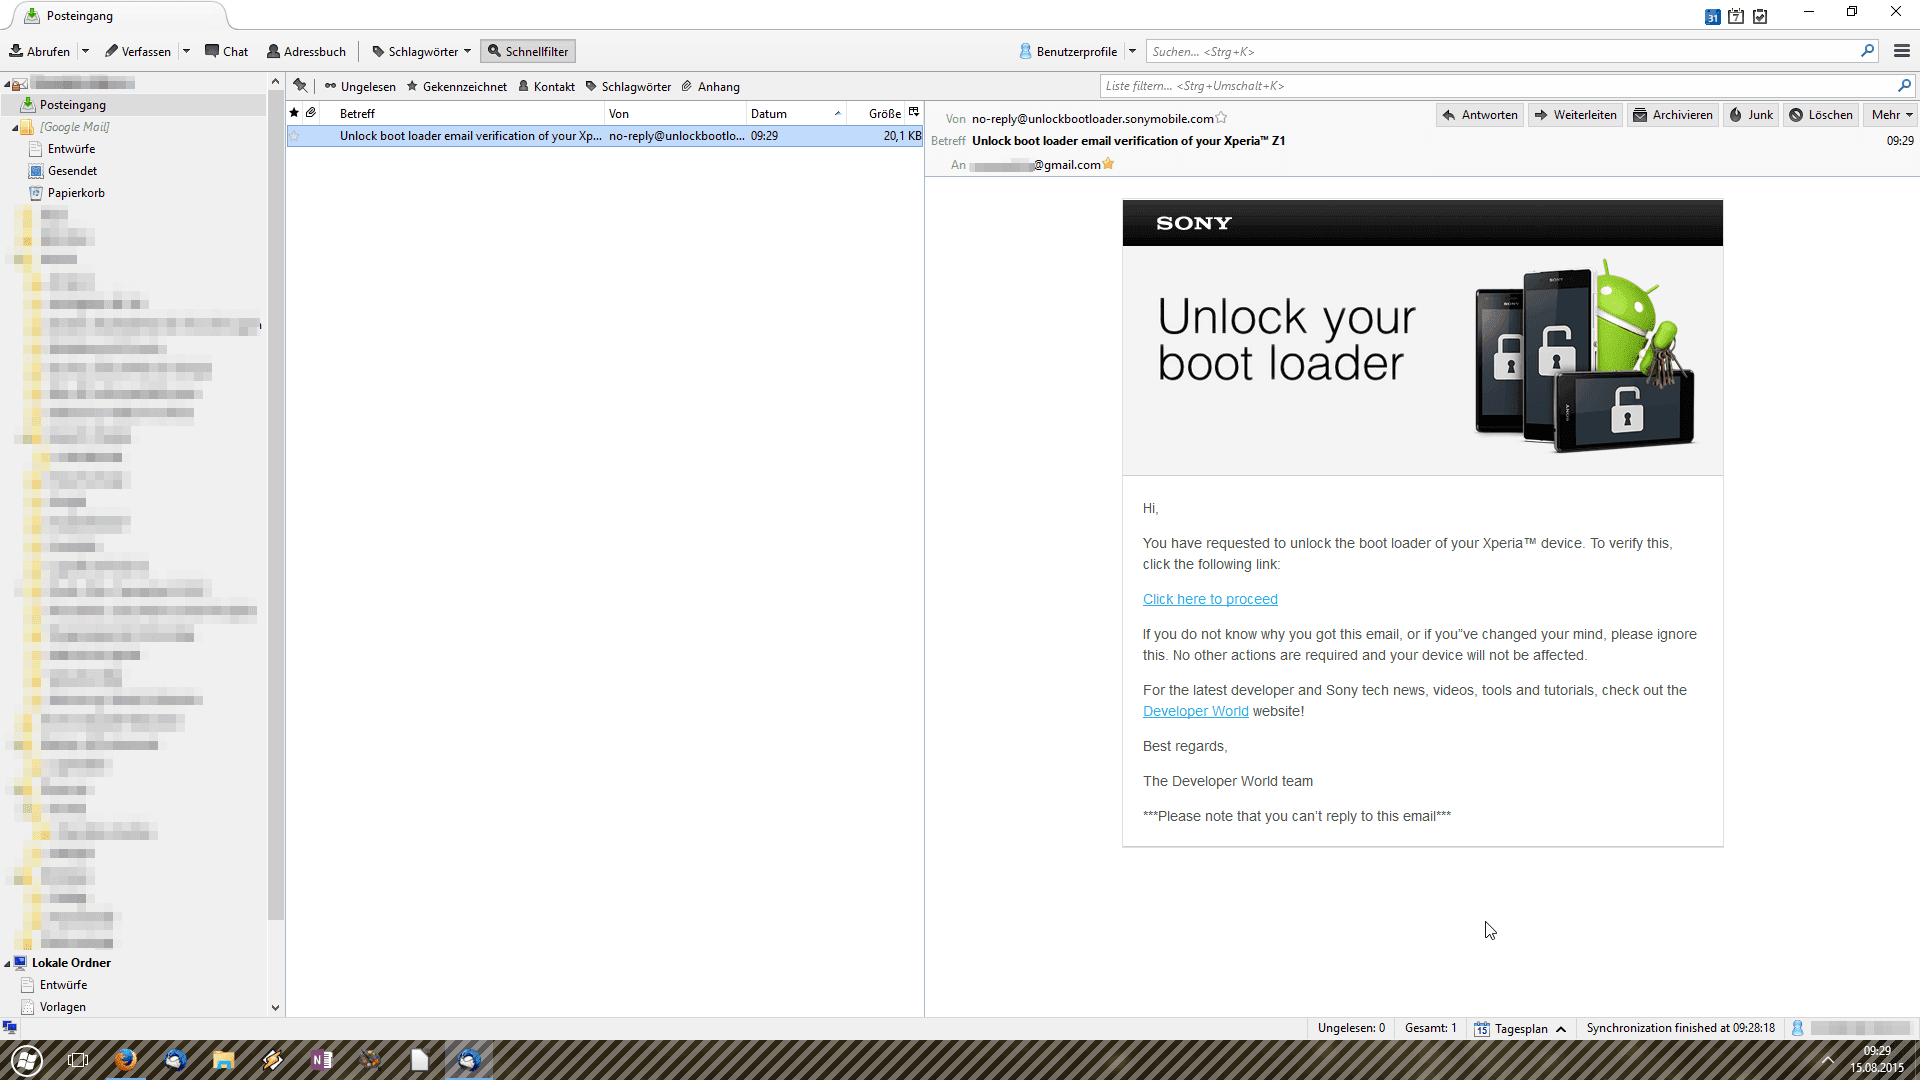Open the Entwürfe folder under Lokale Ordner
1920x1080 pixels.
pos(63,985)
